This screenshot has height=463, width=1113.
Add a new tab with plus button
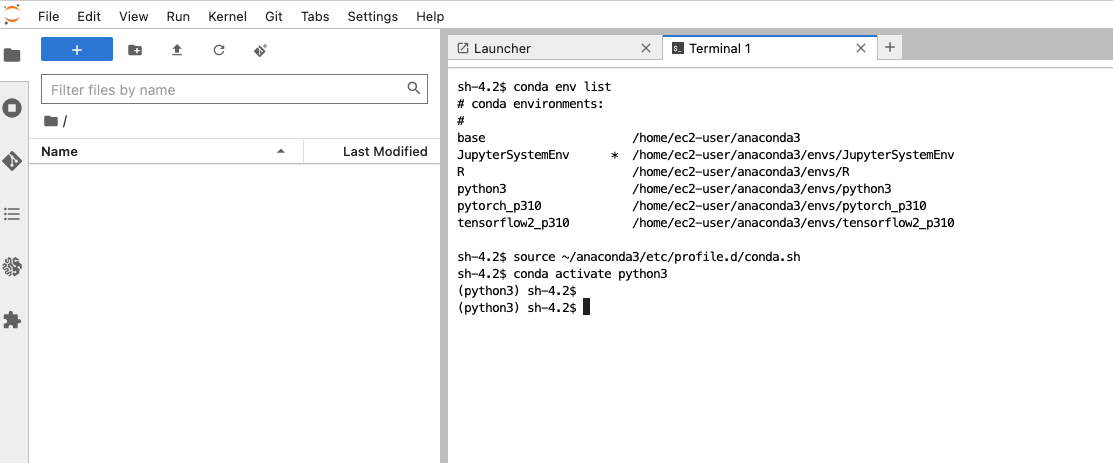pyautogui.click(x=889, y=48)
